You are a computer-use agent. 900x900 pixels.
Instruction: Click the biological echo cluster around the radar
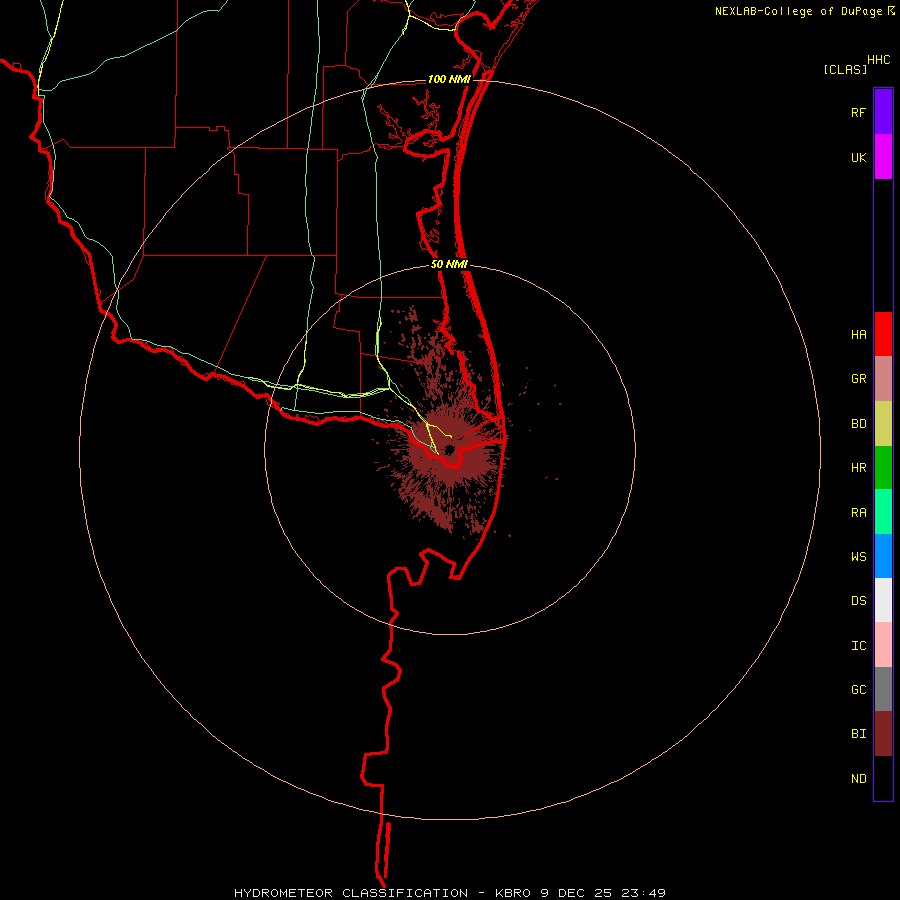pyautogui.click(x=449, y=448)
